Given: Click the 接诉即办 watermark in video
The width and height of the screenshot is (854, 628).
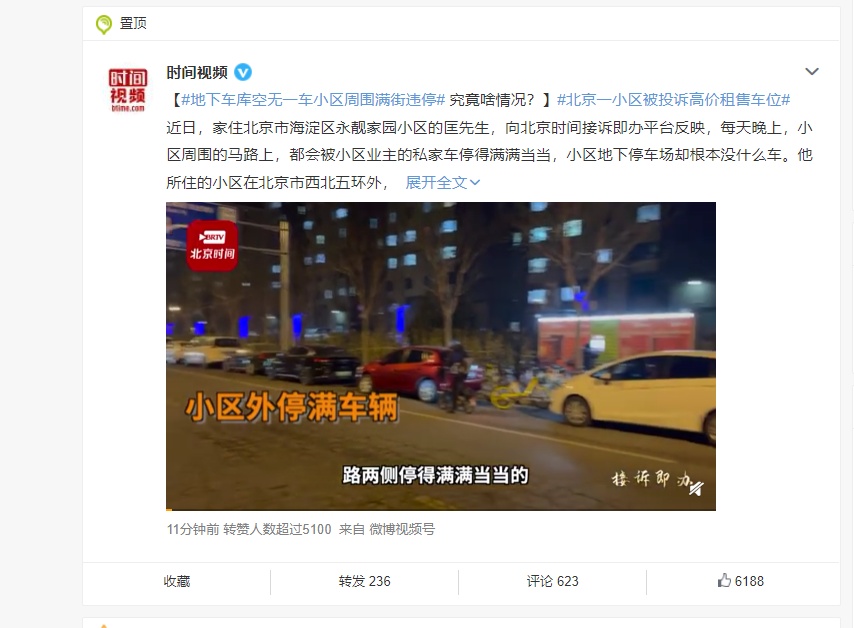Looking at the screenshot, I should (x=657, y=481).
